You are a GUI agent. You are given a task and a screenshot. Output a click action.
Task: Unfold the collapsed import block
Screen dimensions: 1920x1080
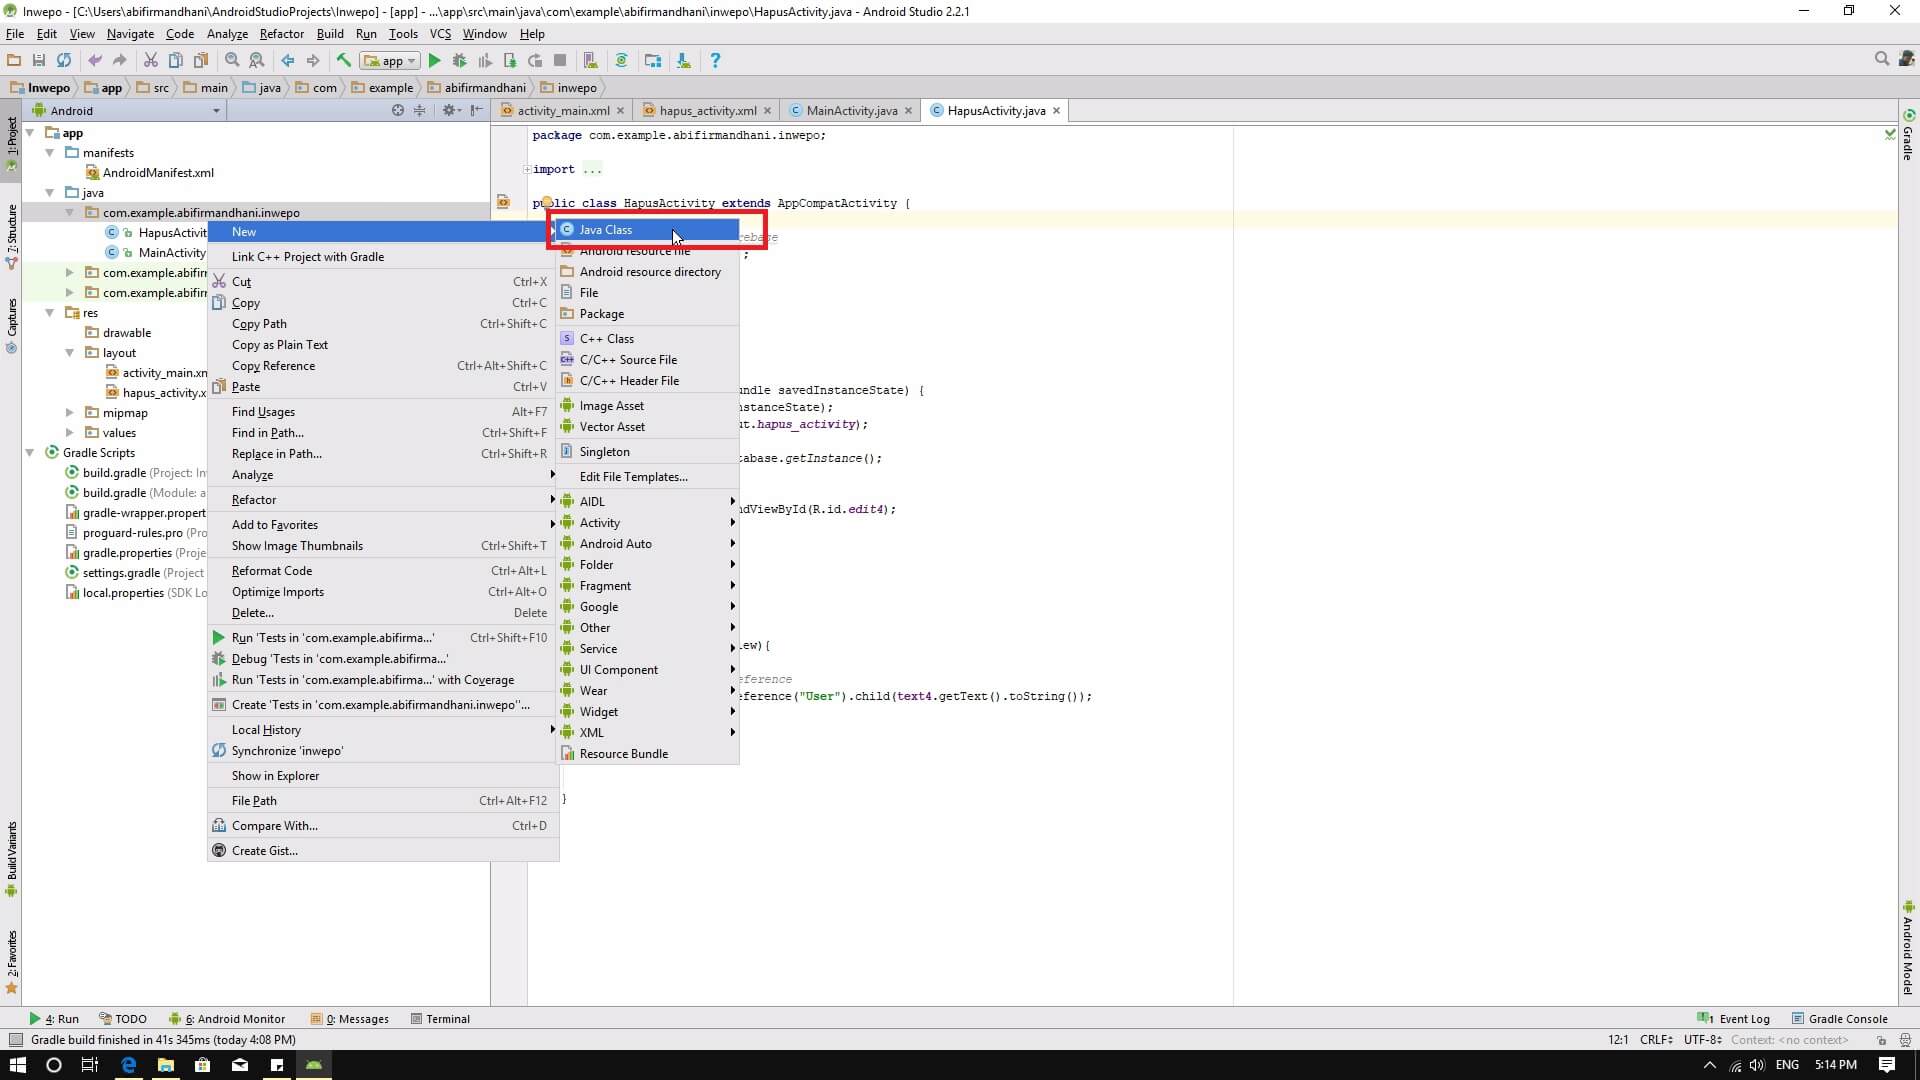point(527,169)
